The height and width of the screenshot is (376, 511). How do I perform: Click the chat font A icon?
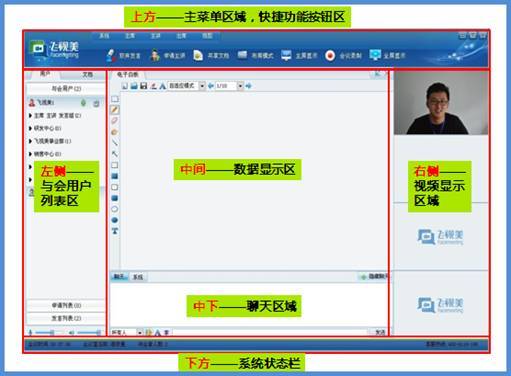pyautogui.click(x=157, y=332)
